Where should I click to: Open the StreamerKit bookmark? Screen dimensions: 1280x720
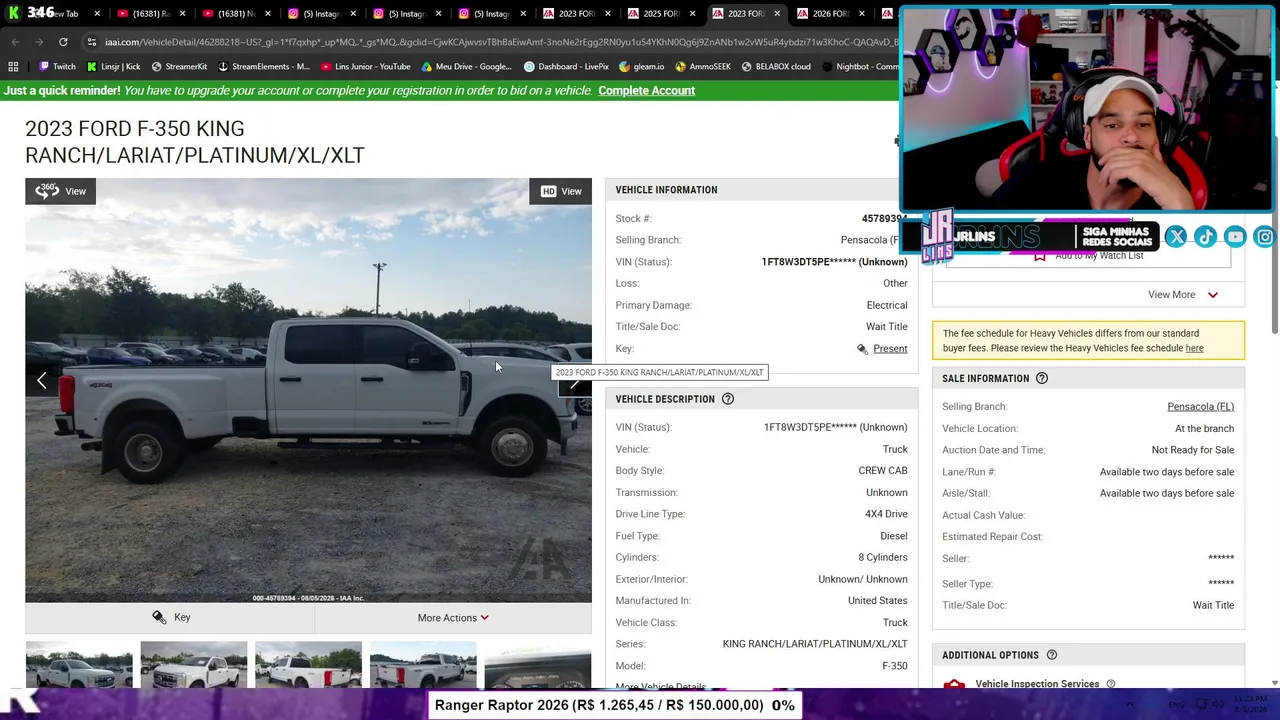point(179,67)
